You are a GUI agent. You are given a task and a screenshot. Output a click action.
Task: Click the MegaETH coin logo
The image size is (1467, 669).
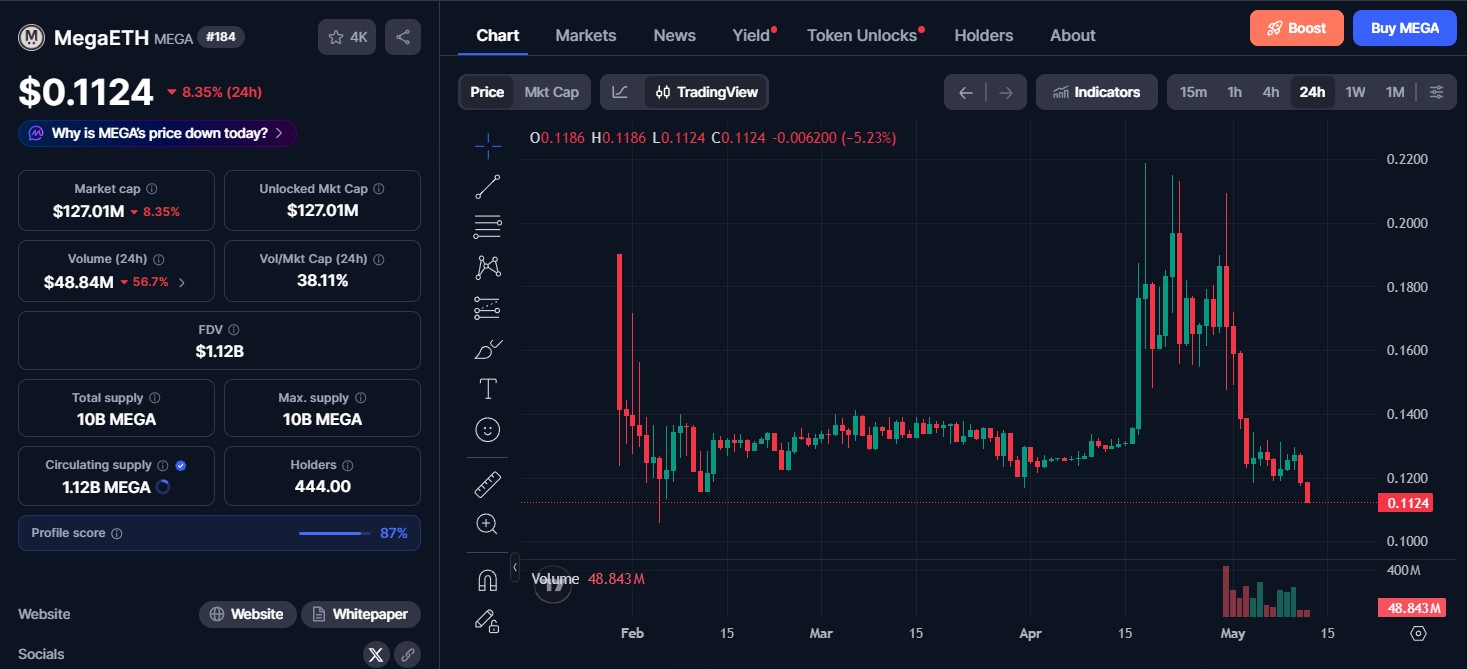pyautogui.click(x=32, y=38)
